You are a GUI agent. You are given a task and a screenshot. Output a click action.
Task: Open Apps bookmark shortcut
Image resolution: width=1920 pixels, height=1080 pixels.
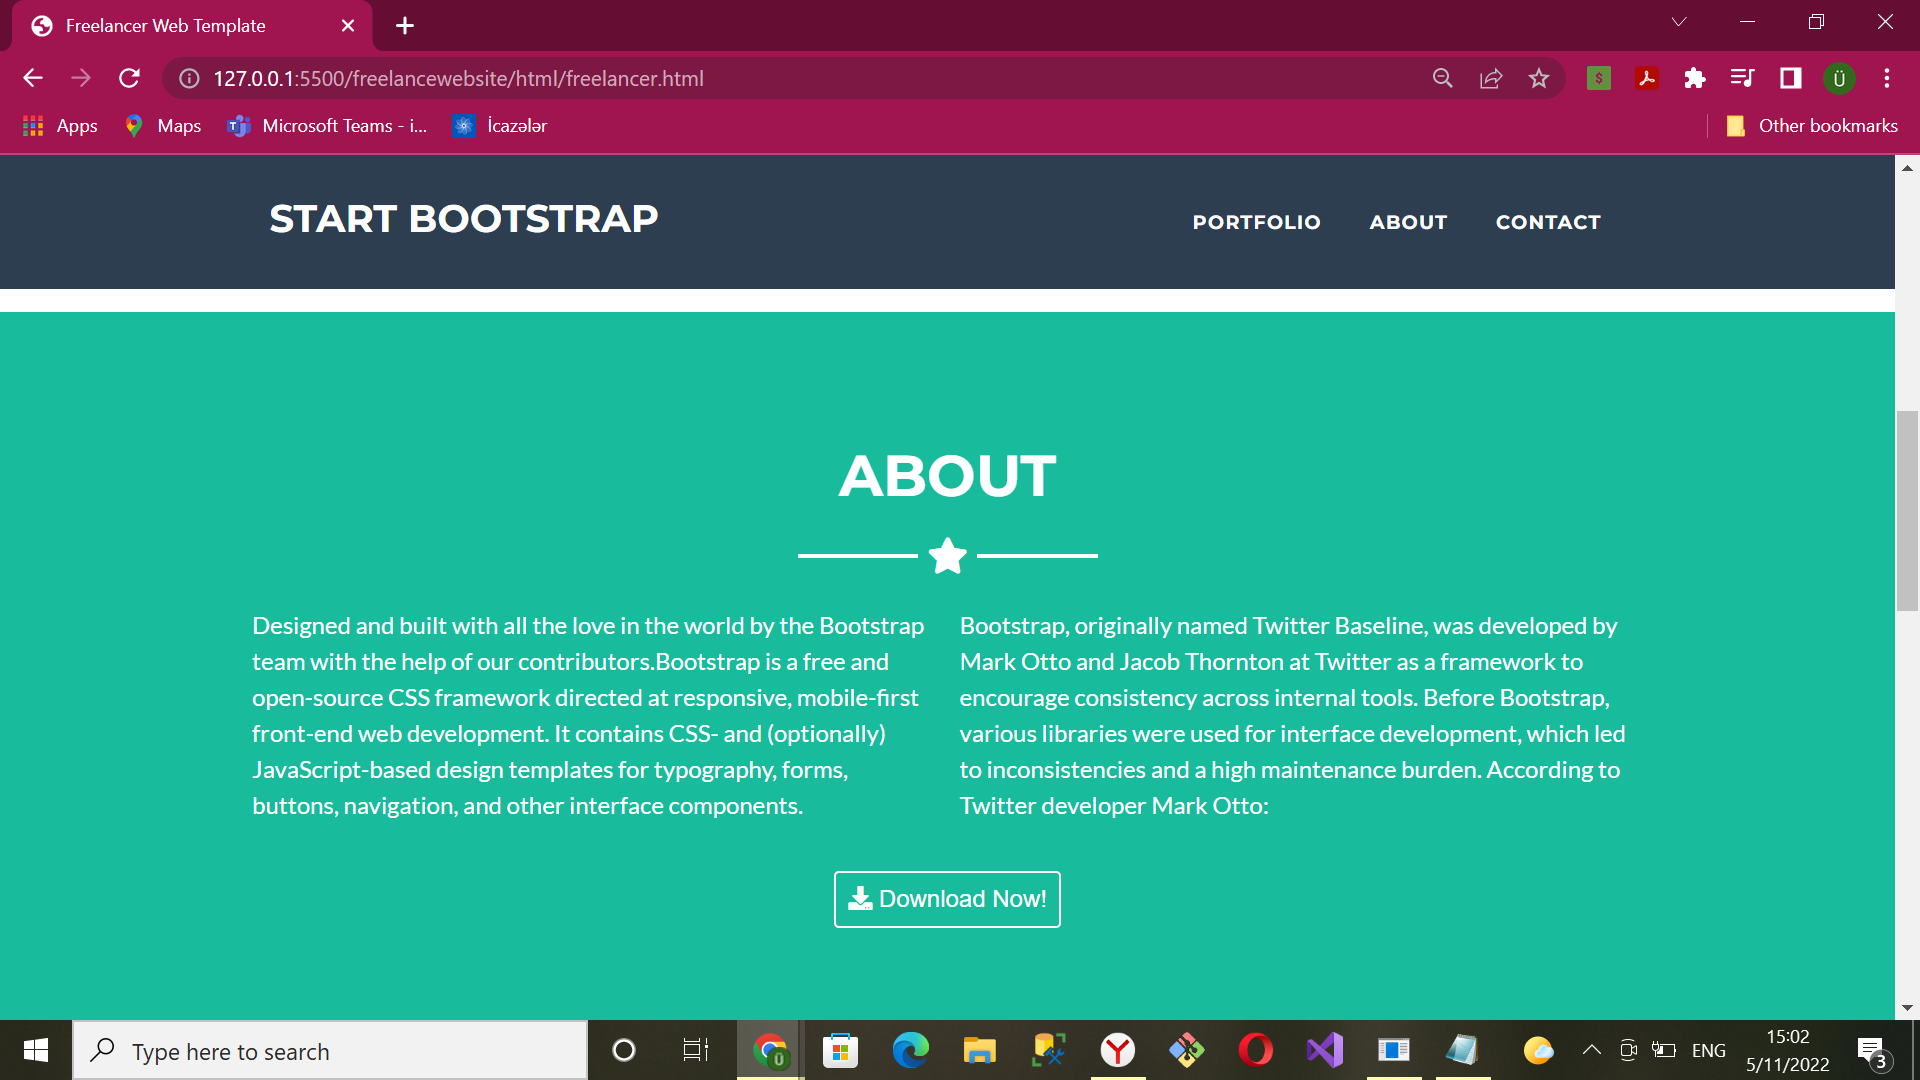click(60, 126)
